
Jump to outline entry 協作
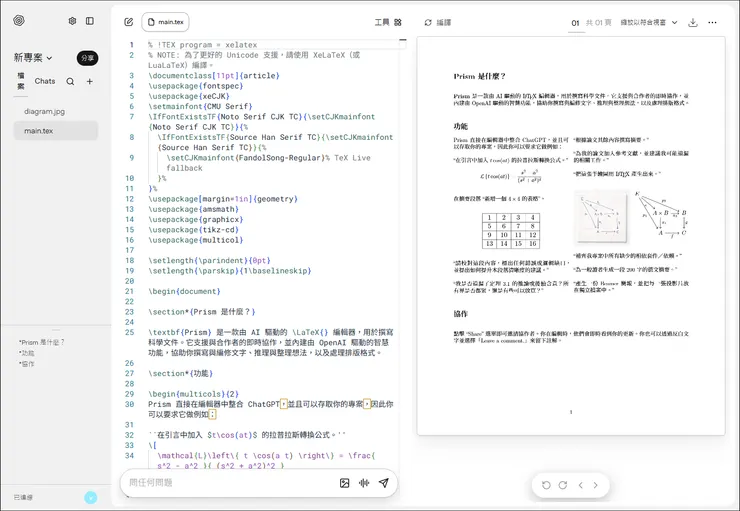26,364
